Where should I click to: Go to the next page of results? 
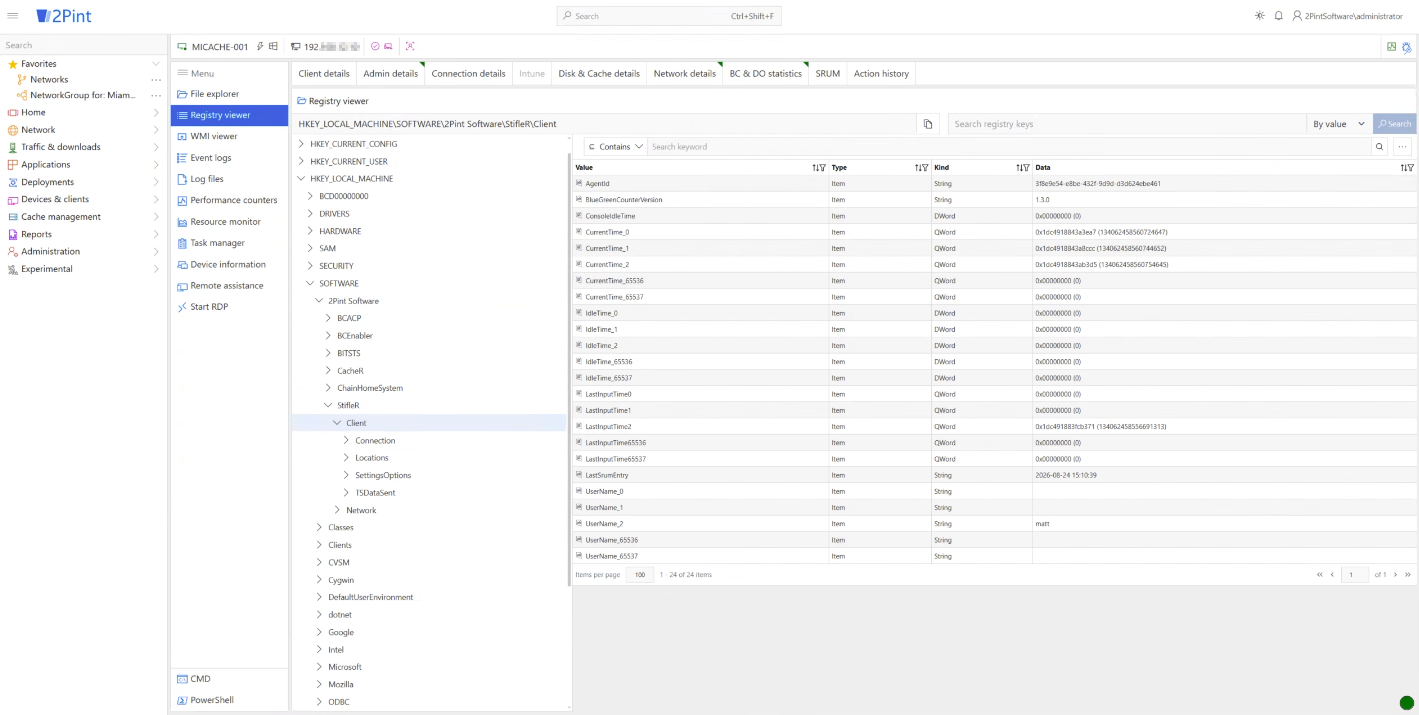point(1395,575)
